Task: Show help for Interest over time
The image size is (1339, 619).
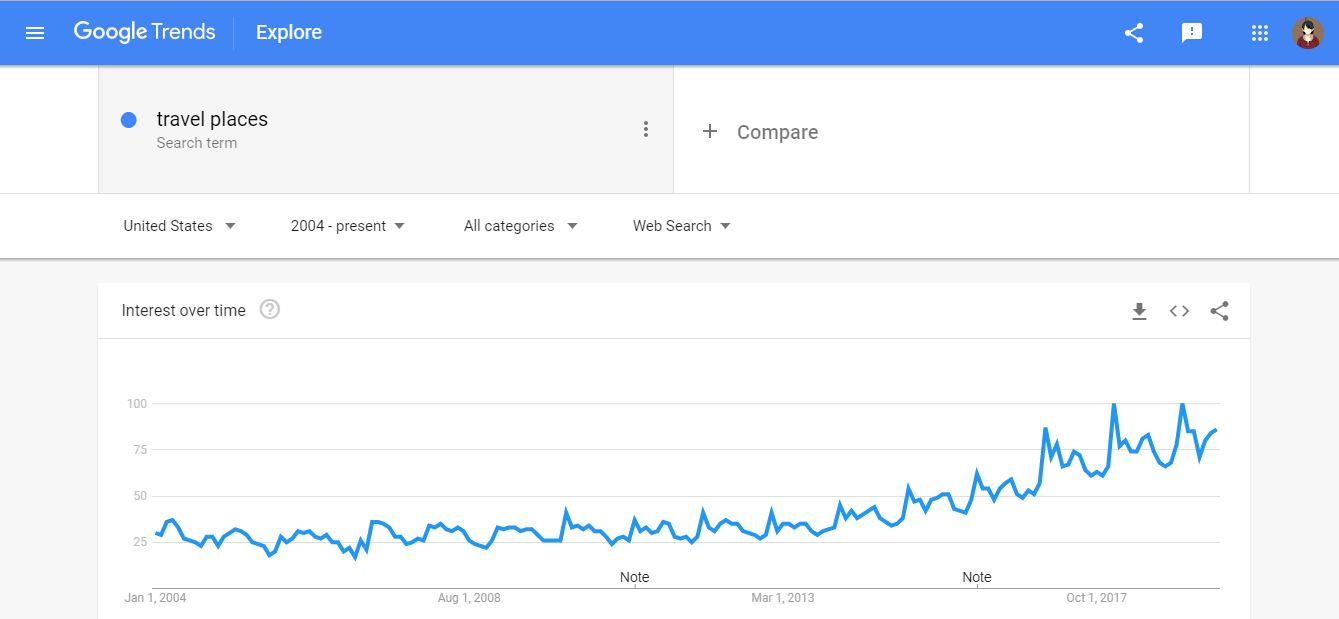Action: [x=270, y=310]
